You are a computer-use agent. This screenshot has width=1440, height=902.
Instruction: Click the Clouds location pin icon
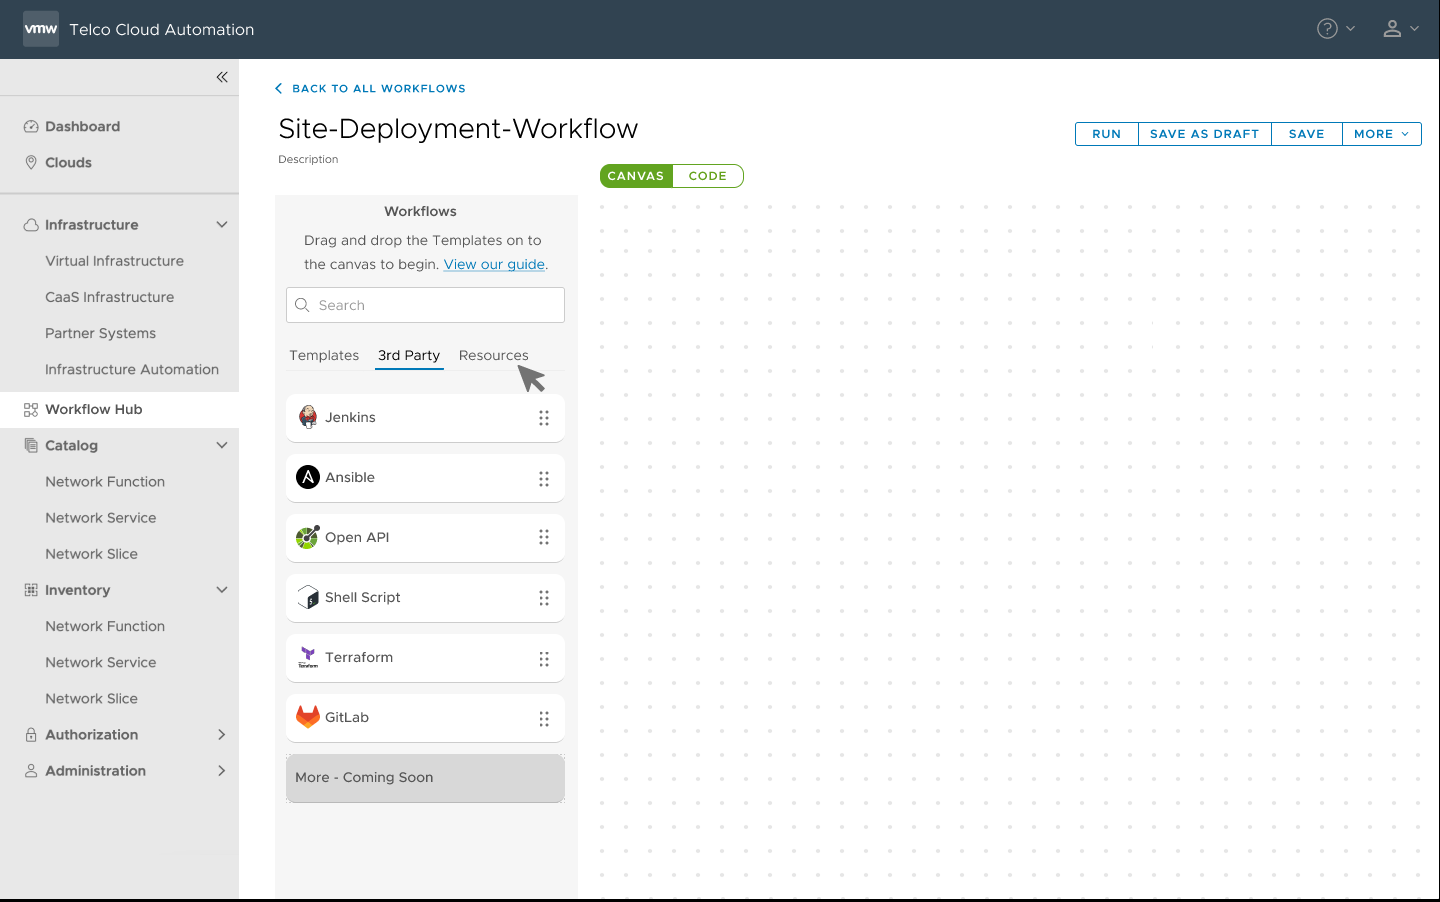tap(31, 163)
